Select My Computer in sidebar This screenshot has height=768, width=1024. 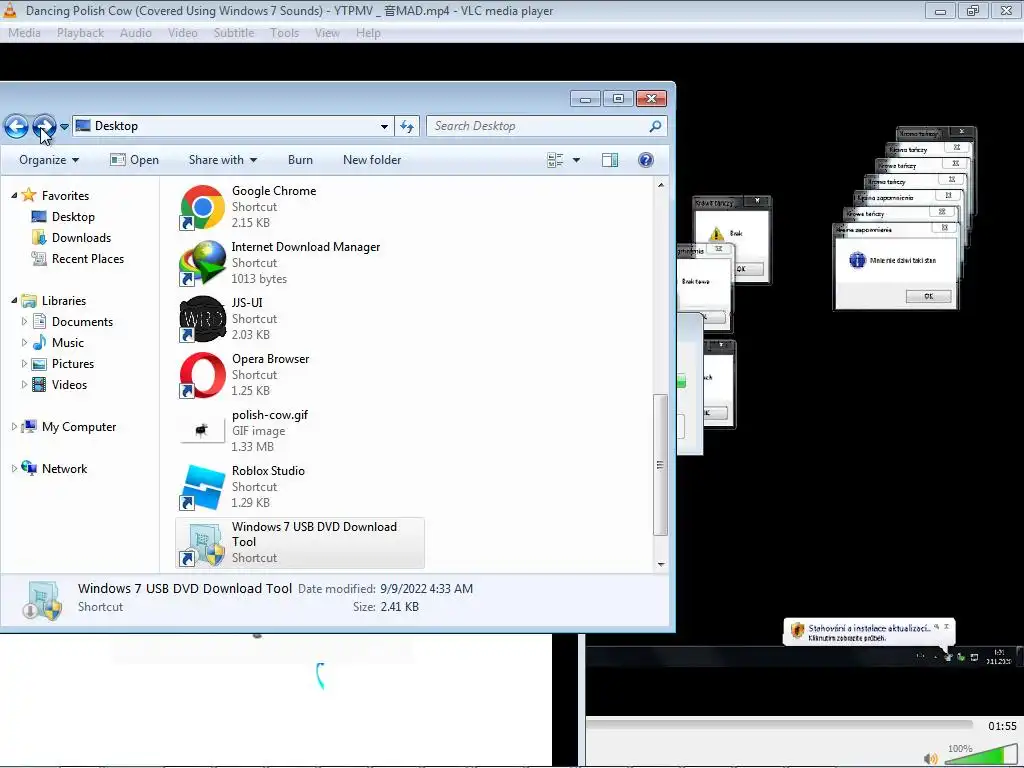point(69,426)
